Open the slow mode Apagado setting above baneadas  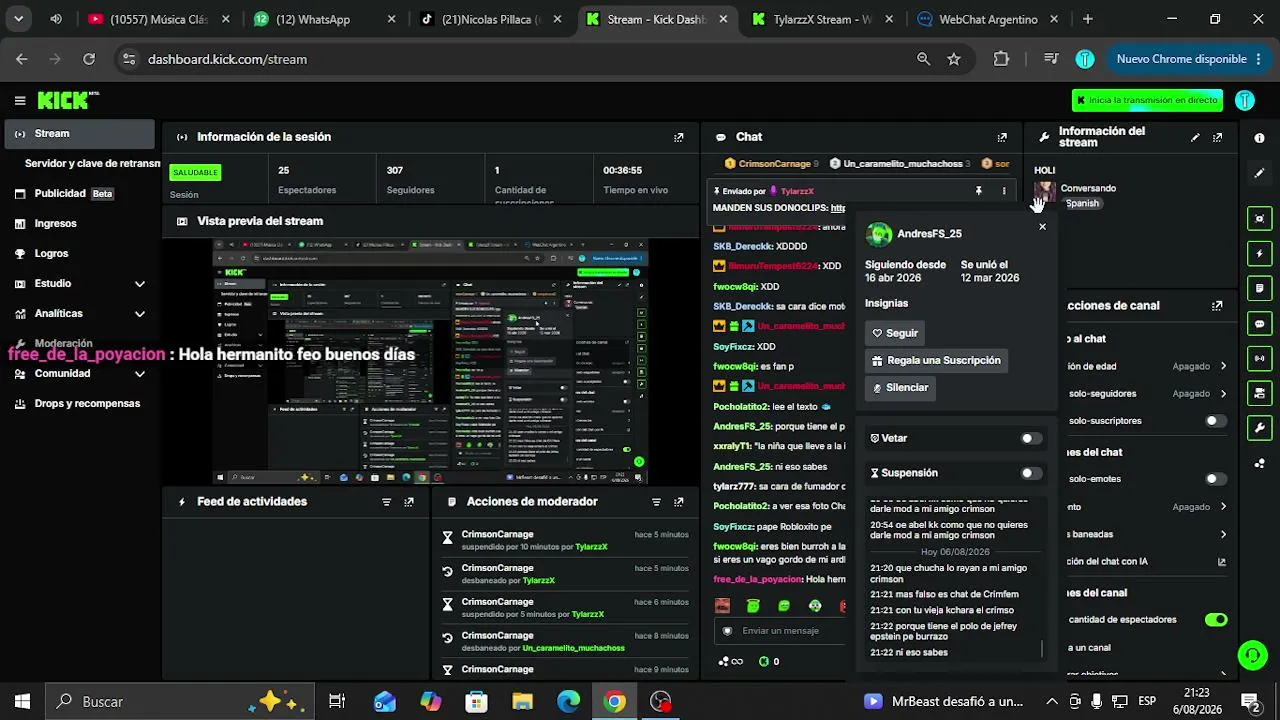[x=1199, y=507]
